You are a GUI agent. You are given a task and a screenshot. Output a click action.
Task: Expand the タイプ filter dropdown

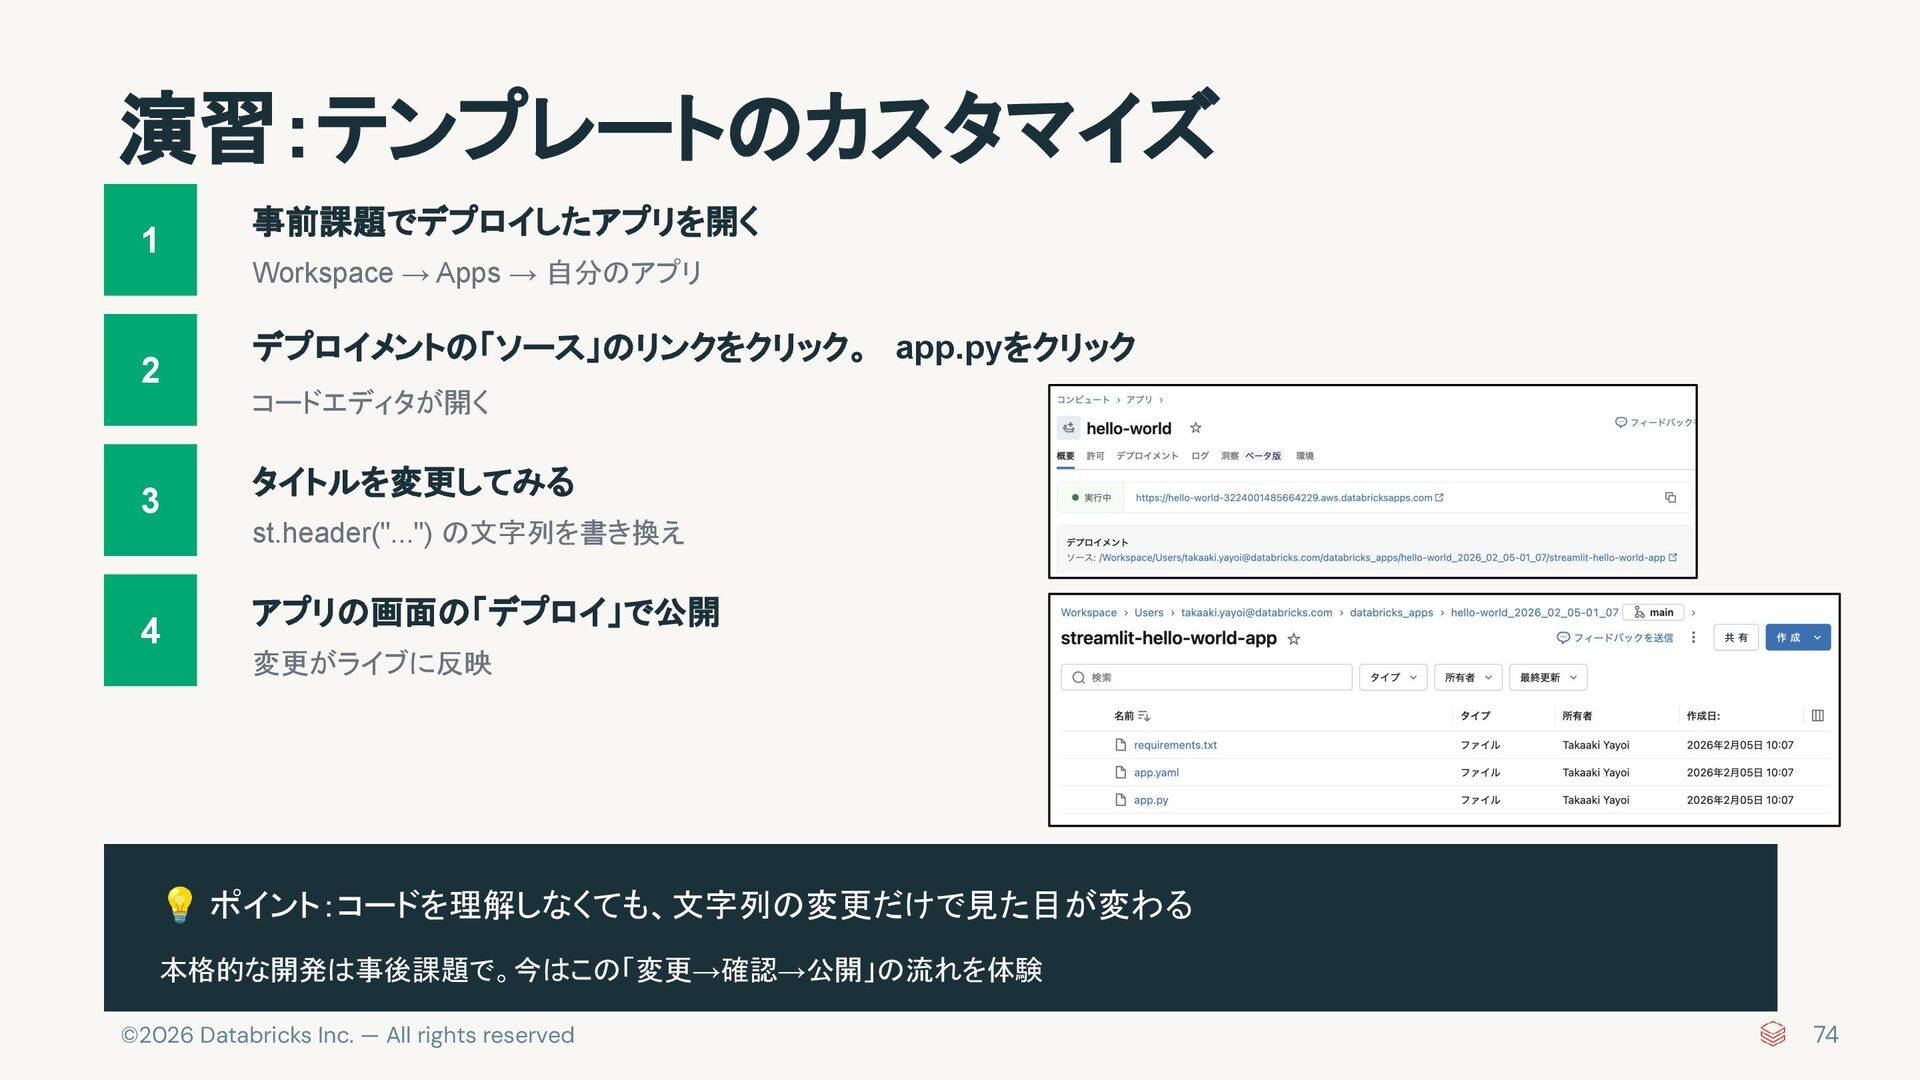(x=1392, y=677)
